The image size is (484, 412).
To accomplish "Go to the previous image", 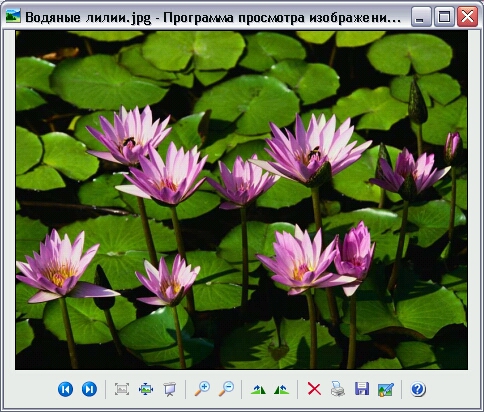I will click(65, 389).
